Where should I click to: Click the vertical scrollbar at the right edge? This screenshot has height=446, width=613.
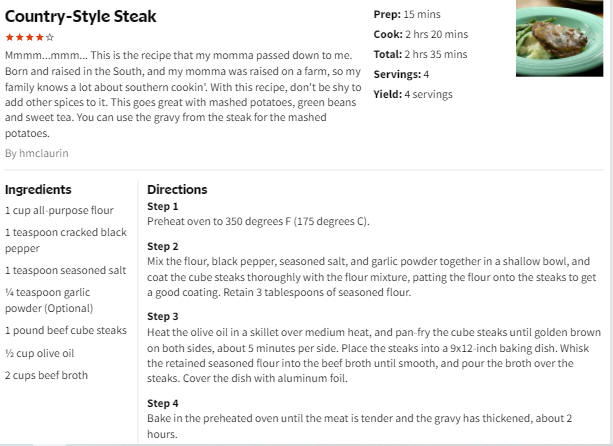[x=610, y=223]
